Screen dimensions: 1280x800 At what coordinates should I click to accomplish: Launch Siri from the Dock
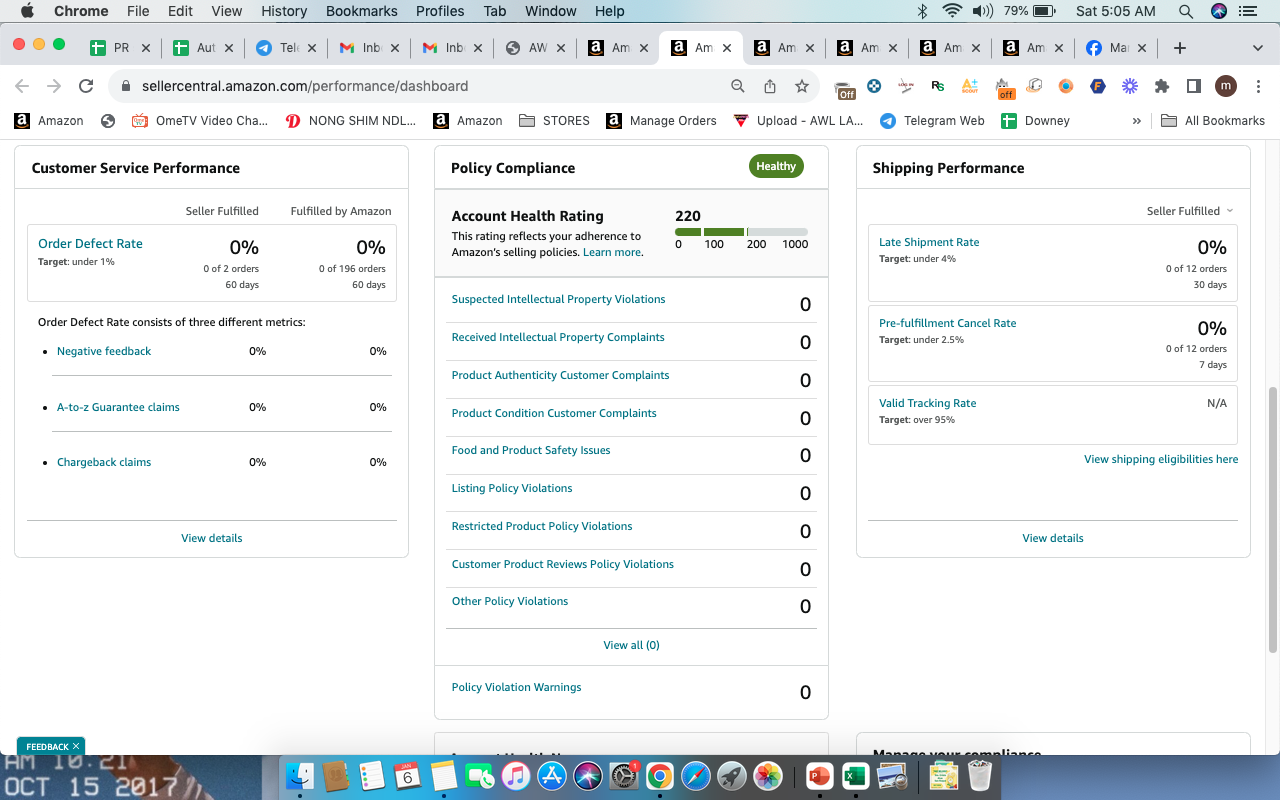click(x=587, y=776)
